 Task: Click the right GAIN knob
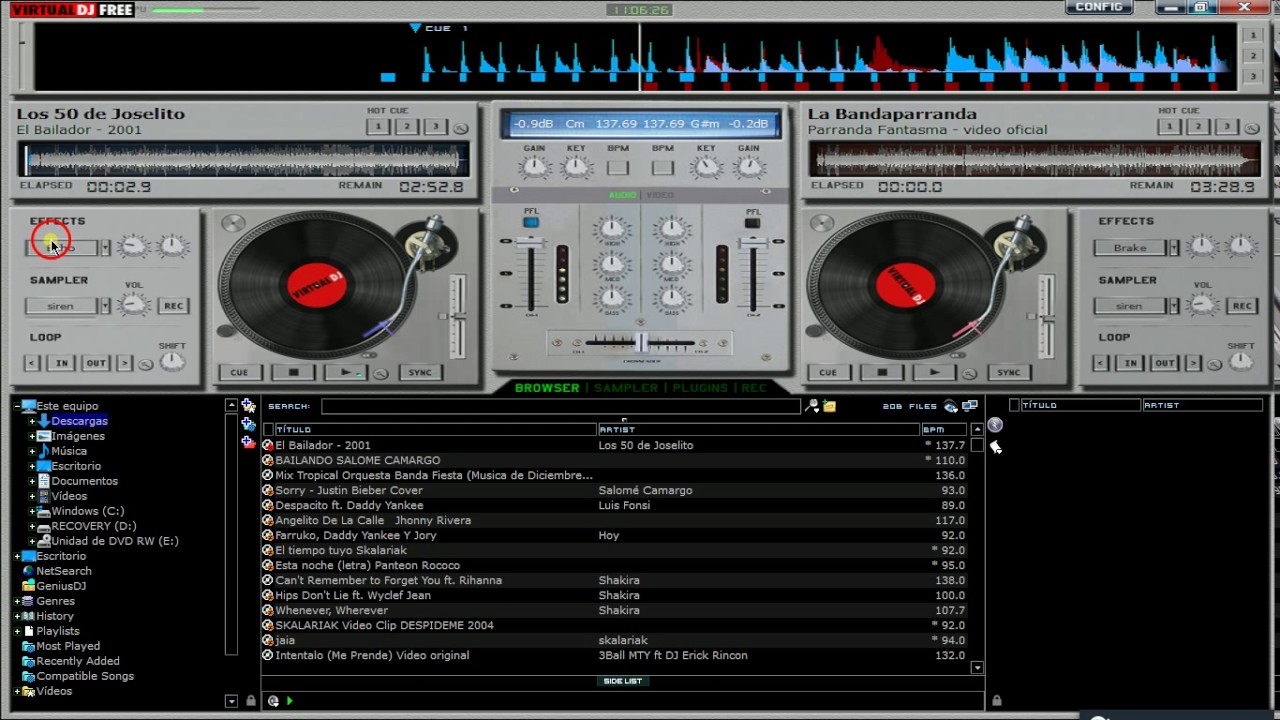pos(748,167)
